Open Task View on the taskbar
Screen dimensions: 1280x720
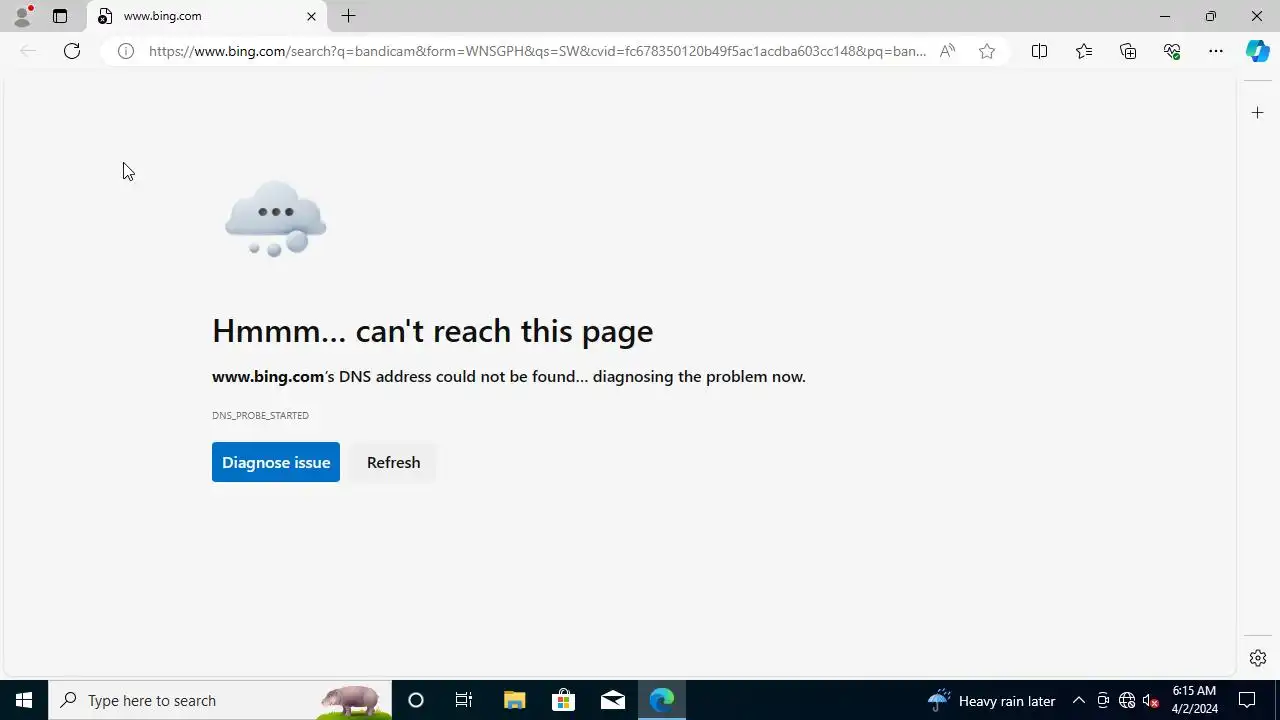click(x=464, y=700)
